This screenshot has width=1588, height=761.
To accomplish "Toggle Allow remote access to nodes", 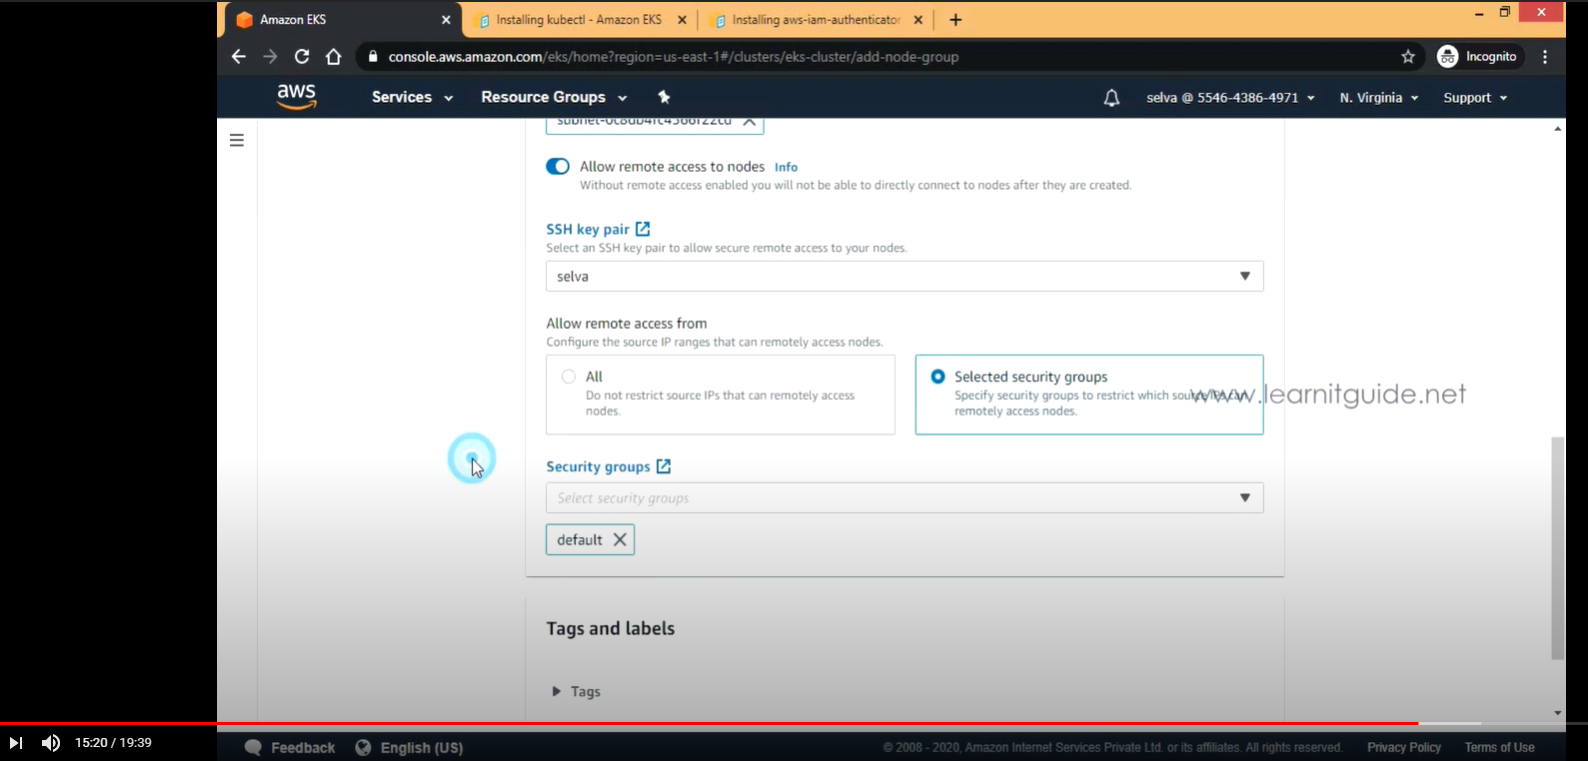I will (558, 167).
